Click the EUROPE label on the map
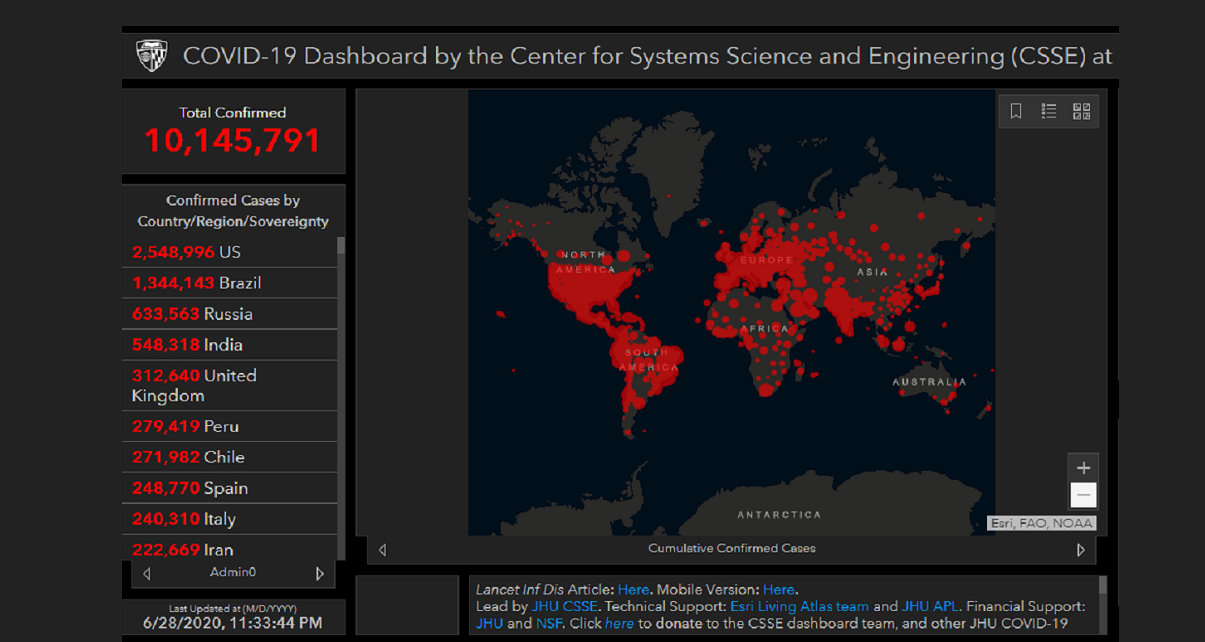The height and width of the screenshot is (642, 1205). [767, 260]
